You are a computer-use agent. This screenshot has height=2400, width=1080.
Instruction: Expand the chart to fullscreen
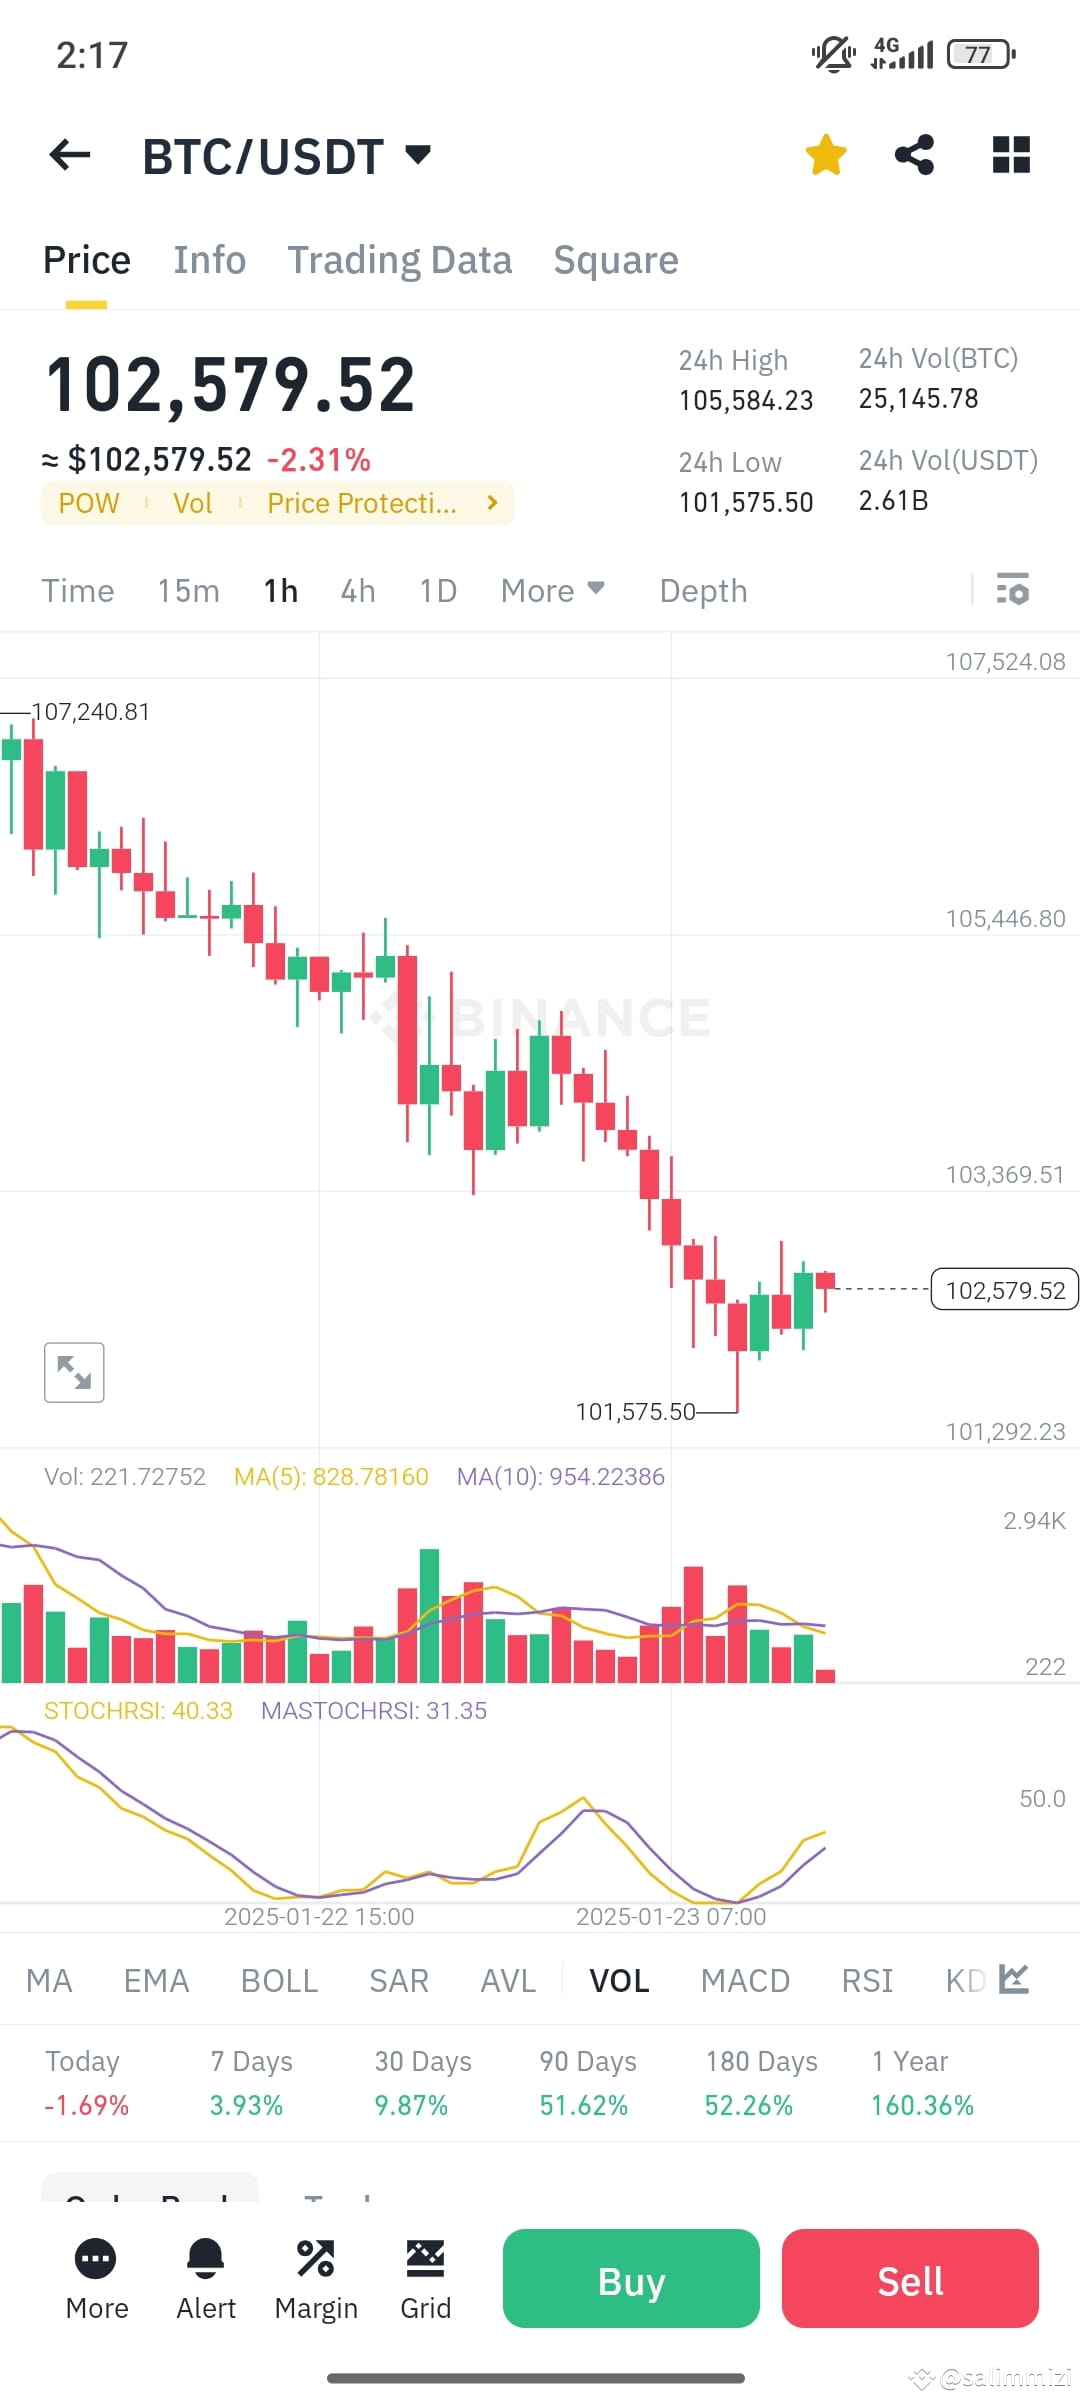point(74,1372)
